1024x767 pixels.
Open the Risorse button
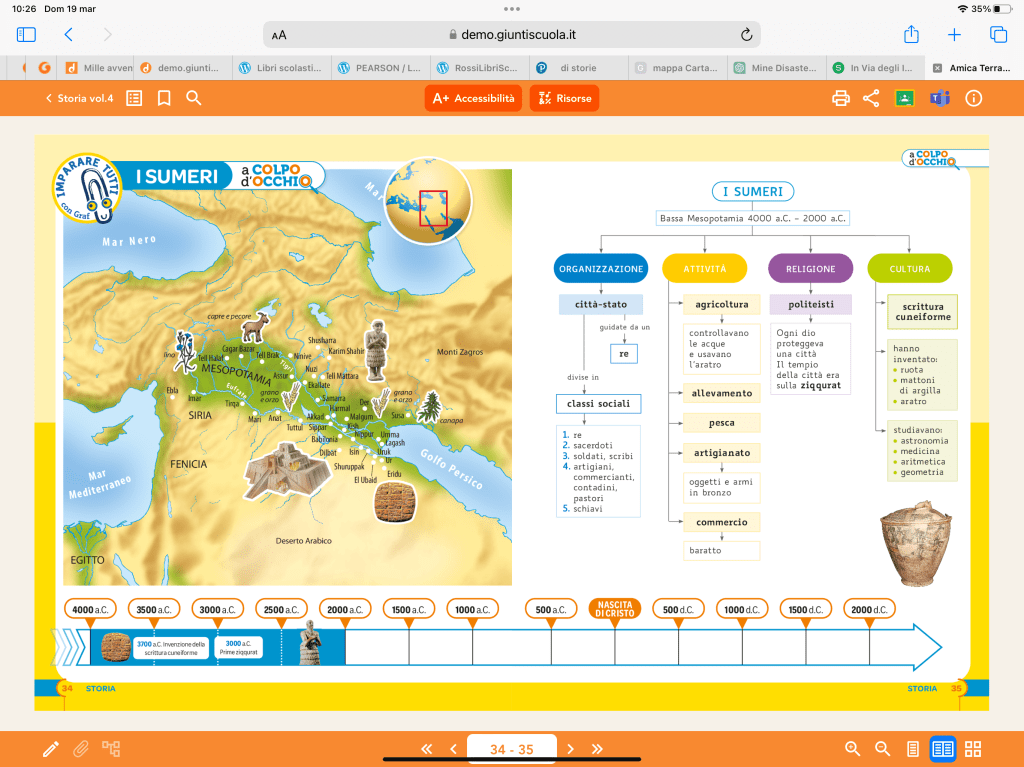coord(564,98)
